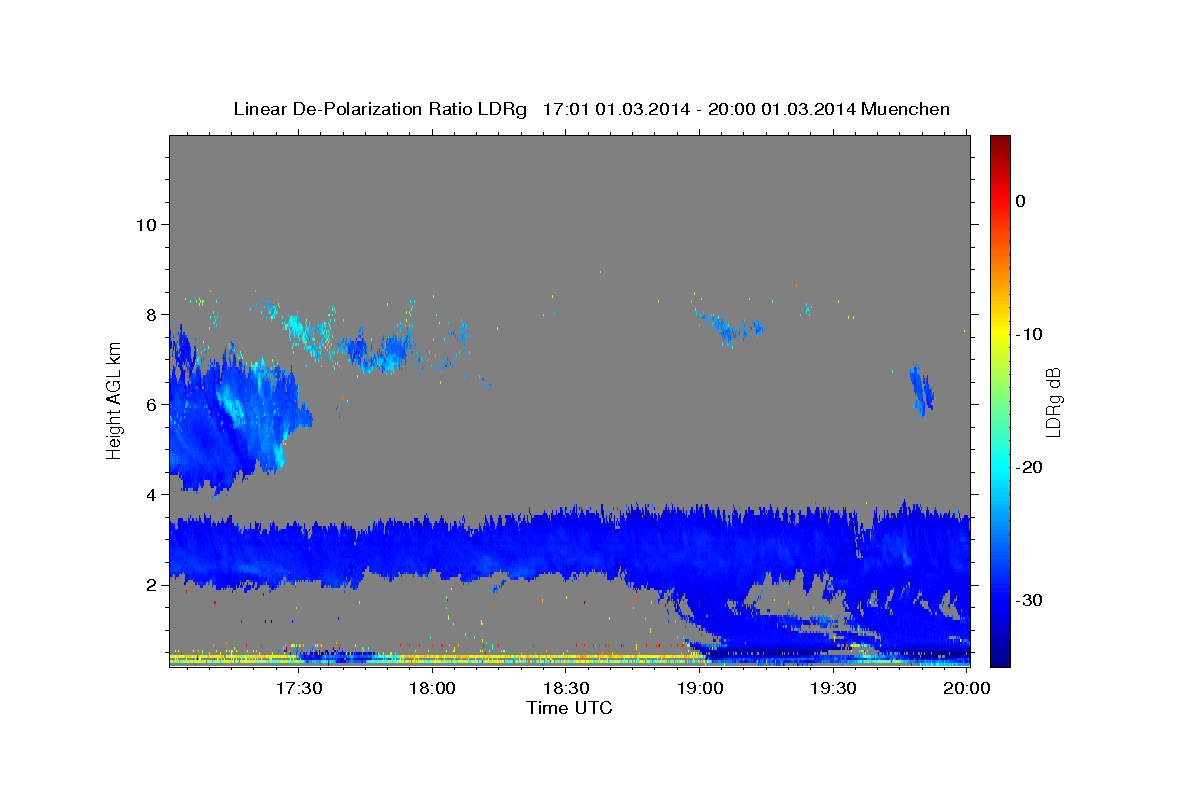Screen dimensions: 1200x800
Task: Click the 'Time UTC' x-axis label
Action: pos(570,708)
